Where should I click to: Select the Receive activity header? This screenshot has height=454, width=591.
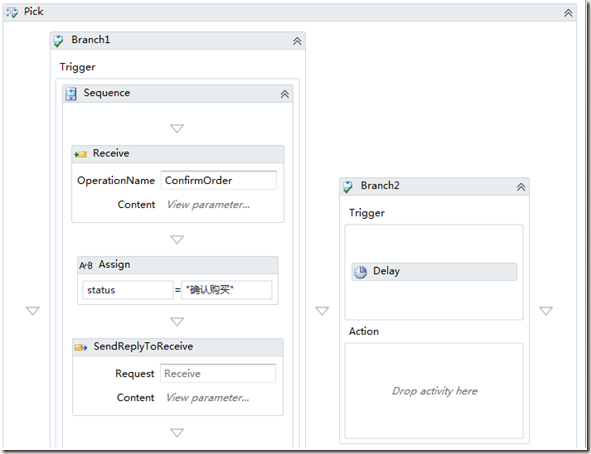tap(178, 154)
